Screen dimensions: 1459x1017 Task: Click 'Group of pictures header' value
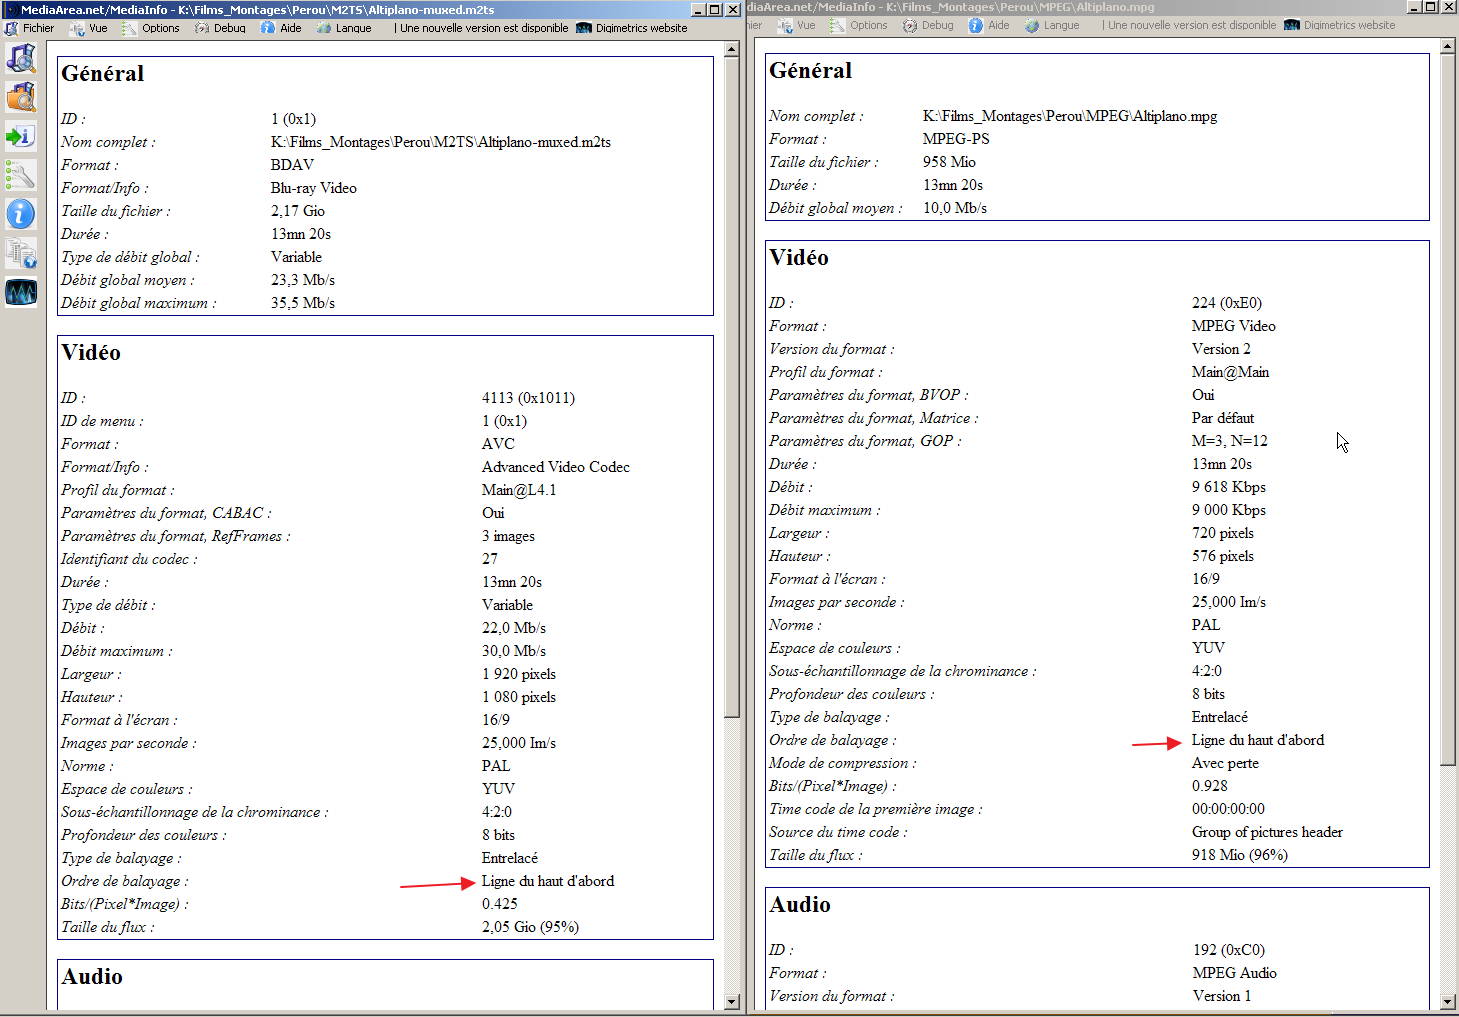(1267, 832)
